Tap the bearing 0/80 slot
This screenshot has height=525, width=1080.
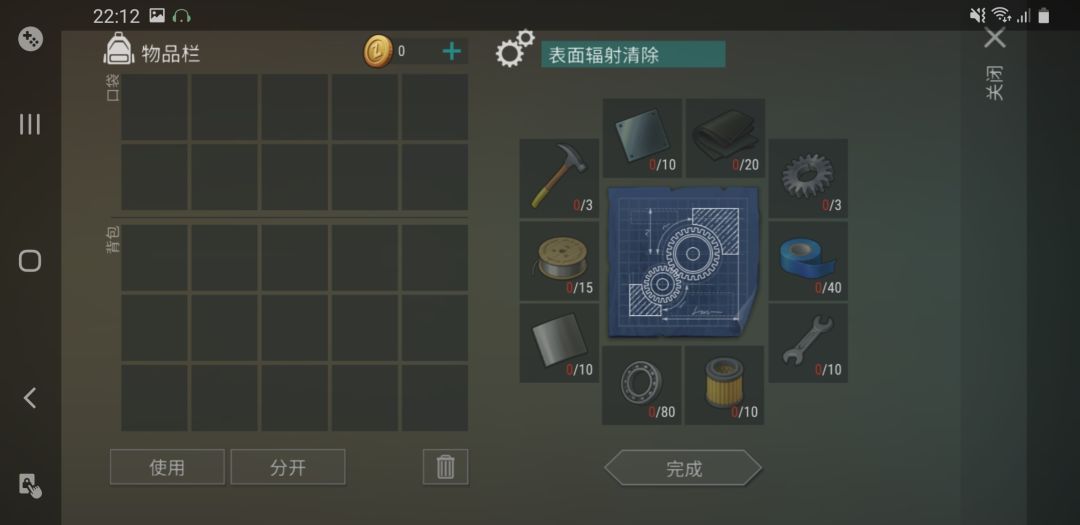(x=641, y=385)
